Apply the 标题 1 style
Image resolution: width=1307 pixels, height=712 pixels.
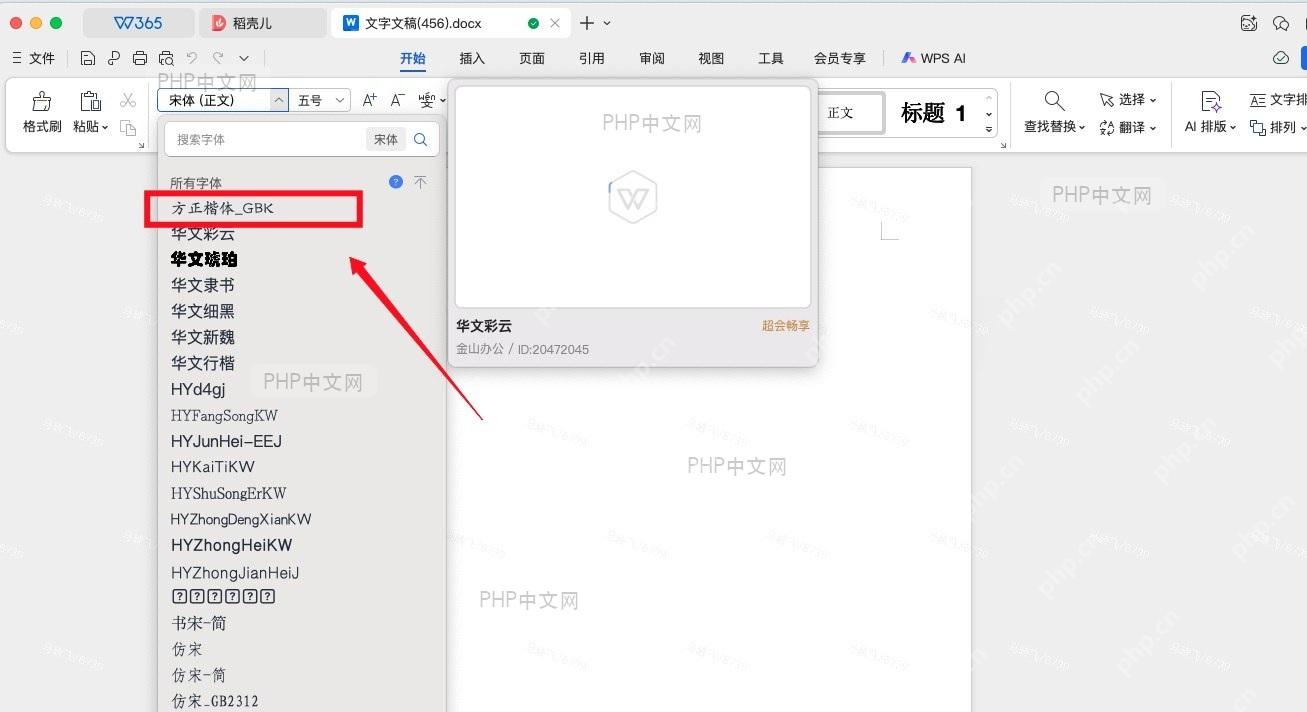934,113
